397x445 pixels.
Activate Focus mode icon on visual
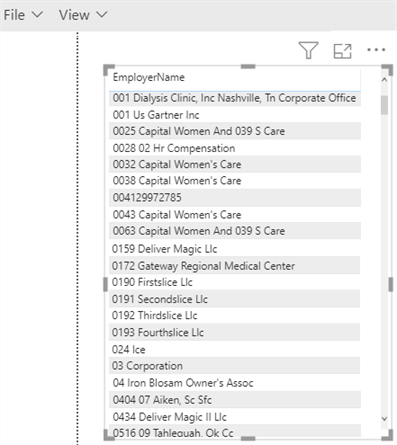click(342, 51)
